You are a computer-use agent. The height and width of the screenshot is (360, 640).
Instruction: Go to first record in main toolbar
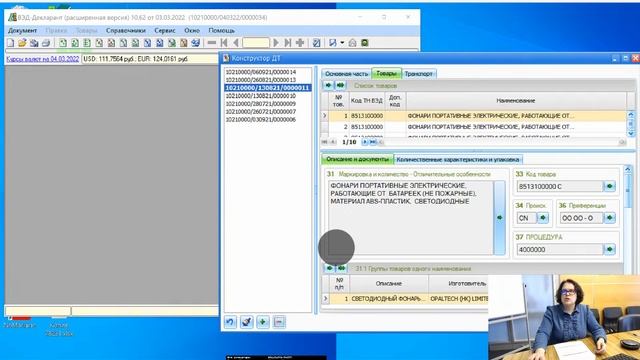224,42
